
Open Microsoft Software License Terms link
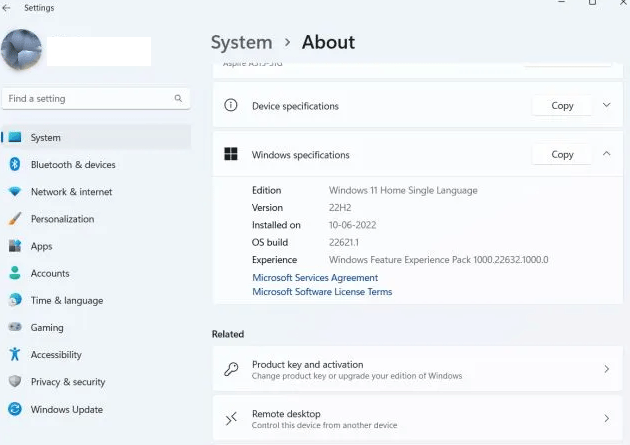coord(322,292)
